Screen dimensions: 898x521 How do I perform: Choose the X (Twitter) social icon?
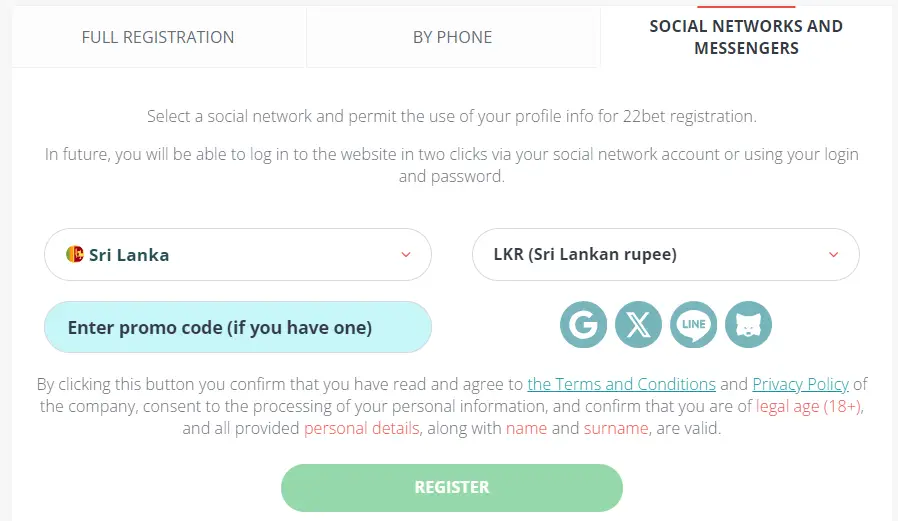639,325
